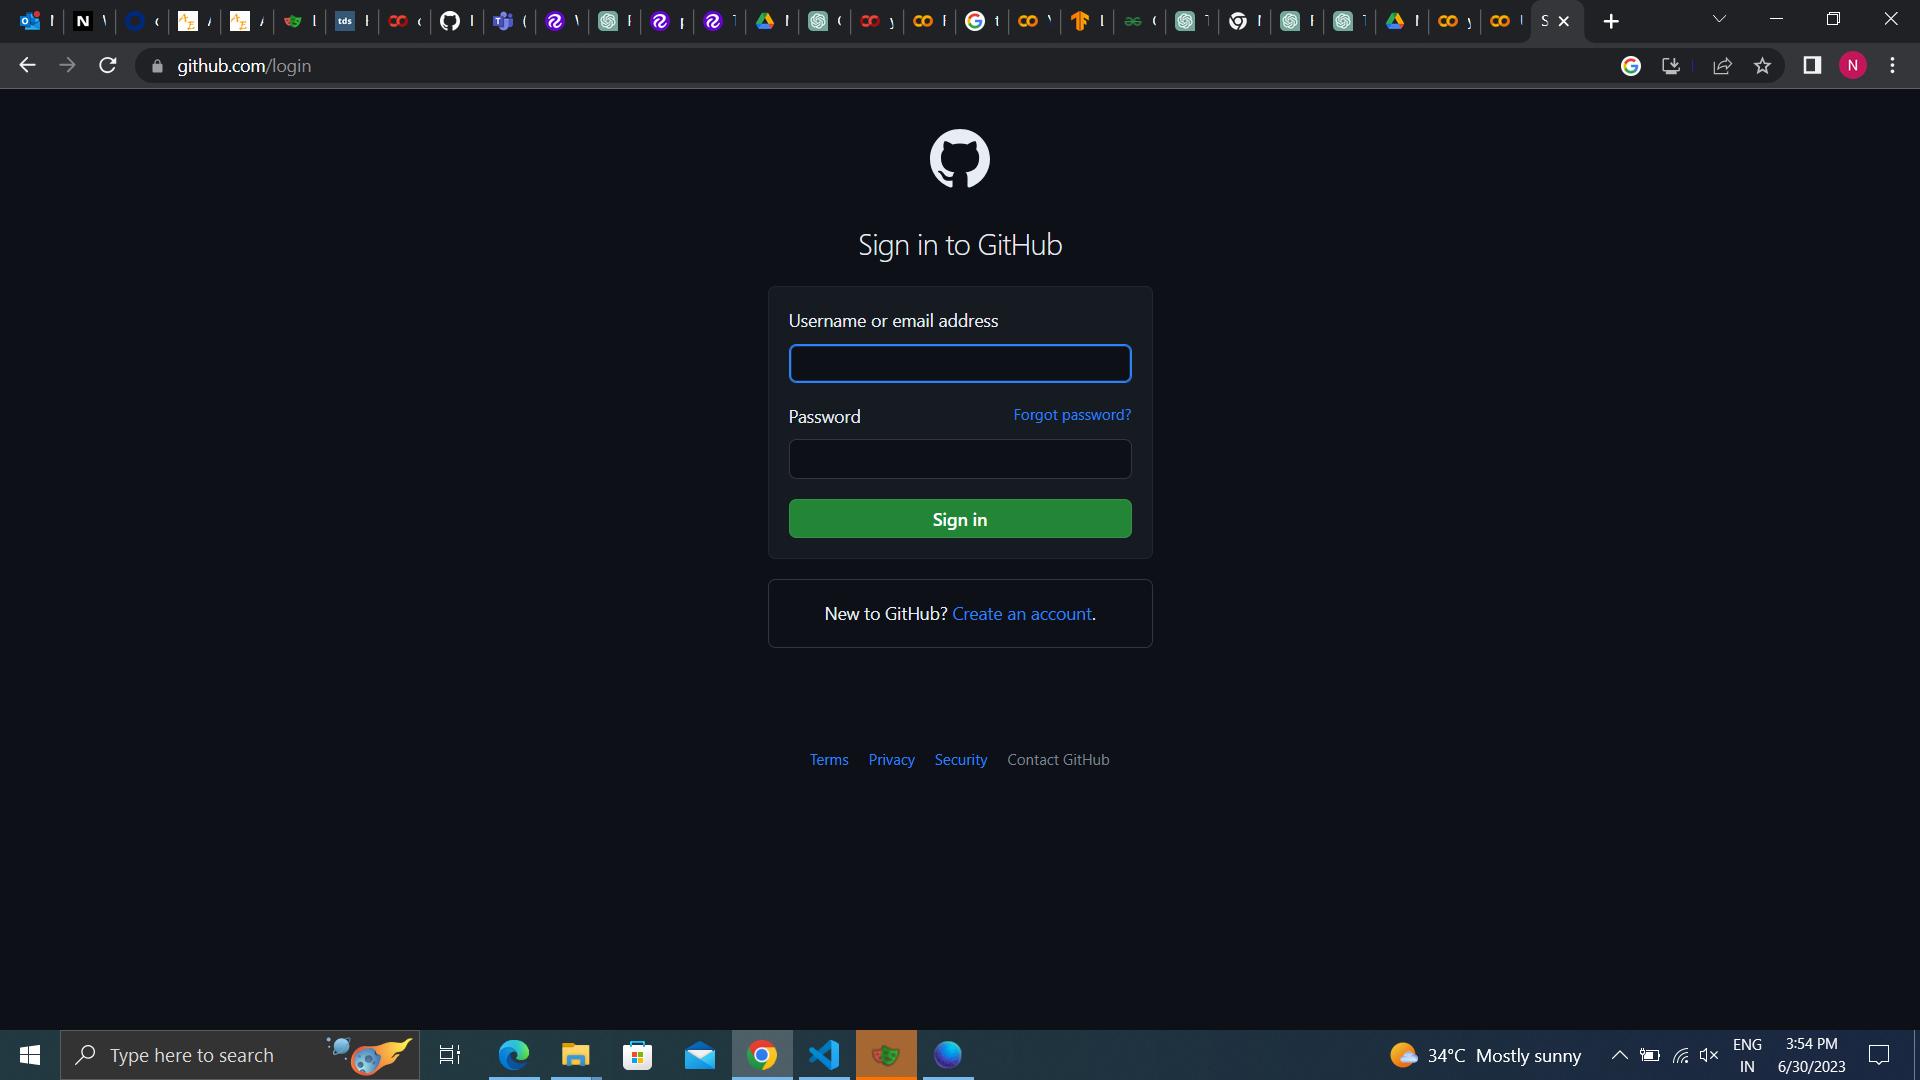Click the install app icon in the address bar
This screenshot has height=1080, width=1920.
[1671, 66]
